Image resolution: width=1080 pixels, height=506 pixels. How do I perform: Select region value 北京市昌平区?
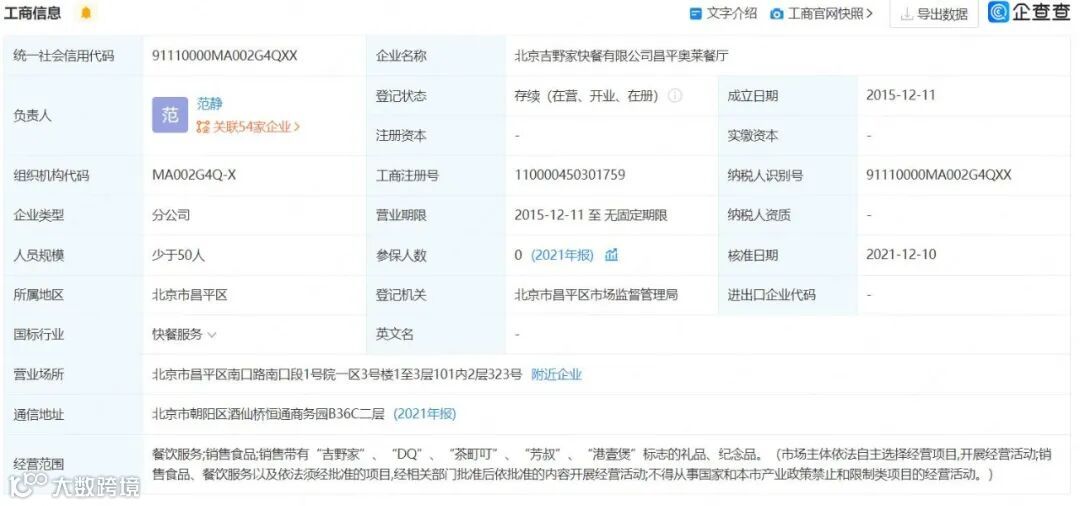[189, 295]
